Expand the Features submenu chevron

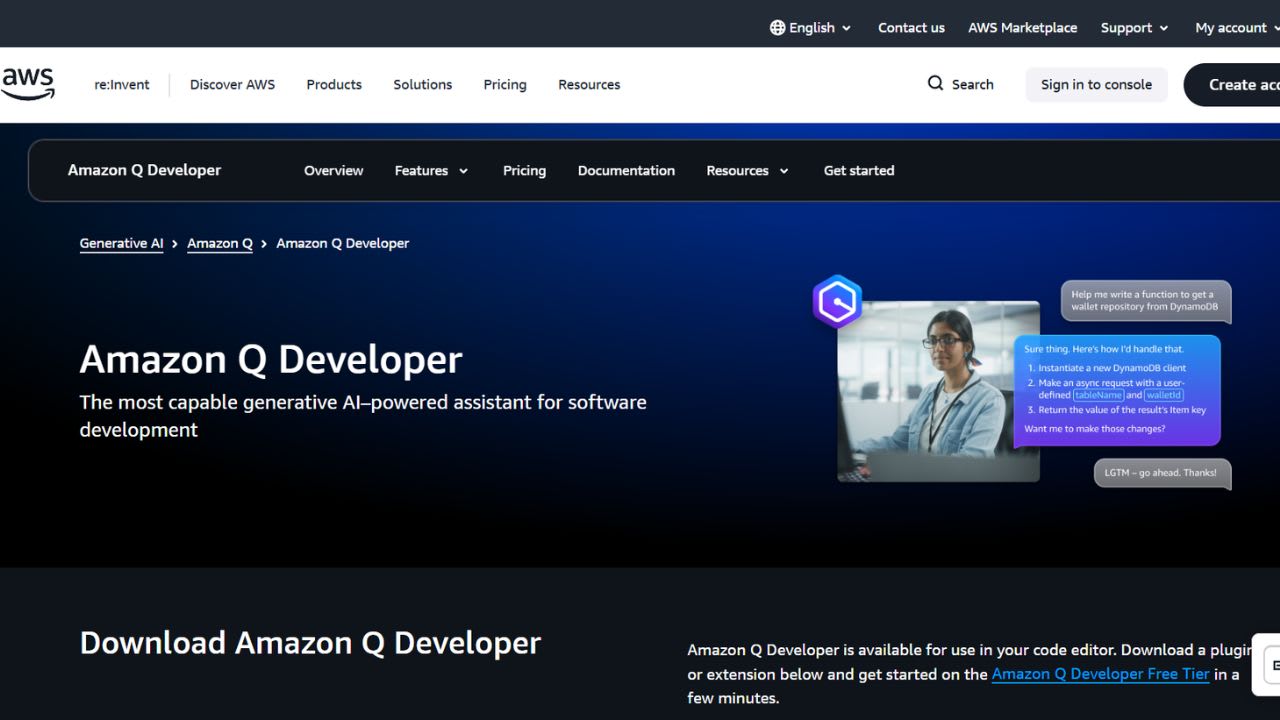click(463, 171)
